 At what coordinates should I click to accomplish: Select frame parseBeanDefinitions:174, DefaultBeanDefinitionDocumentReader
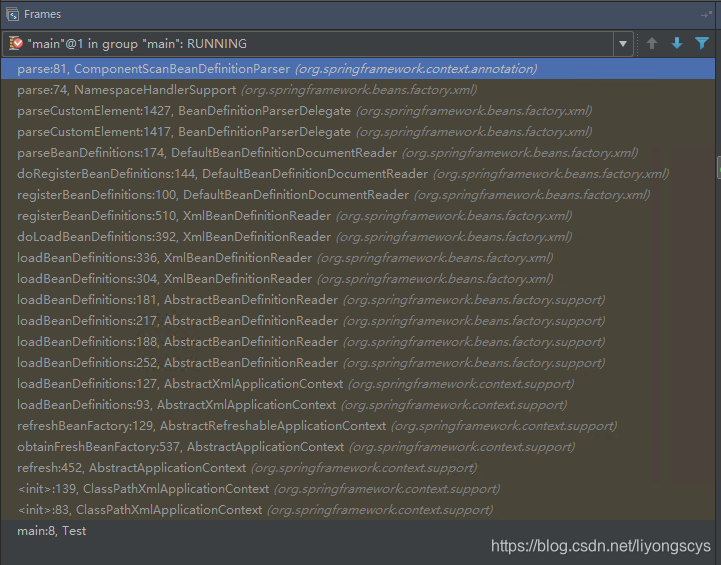pos(358,153)
